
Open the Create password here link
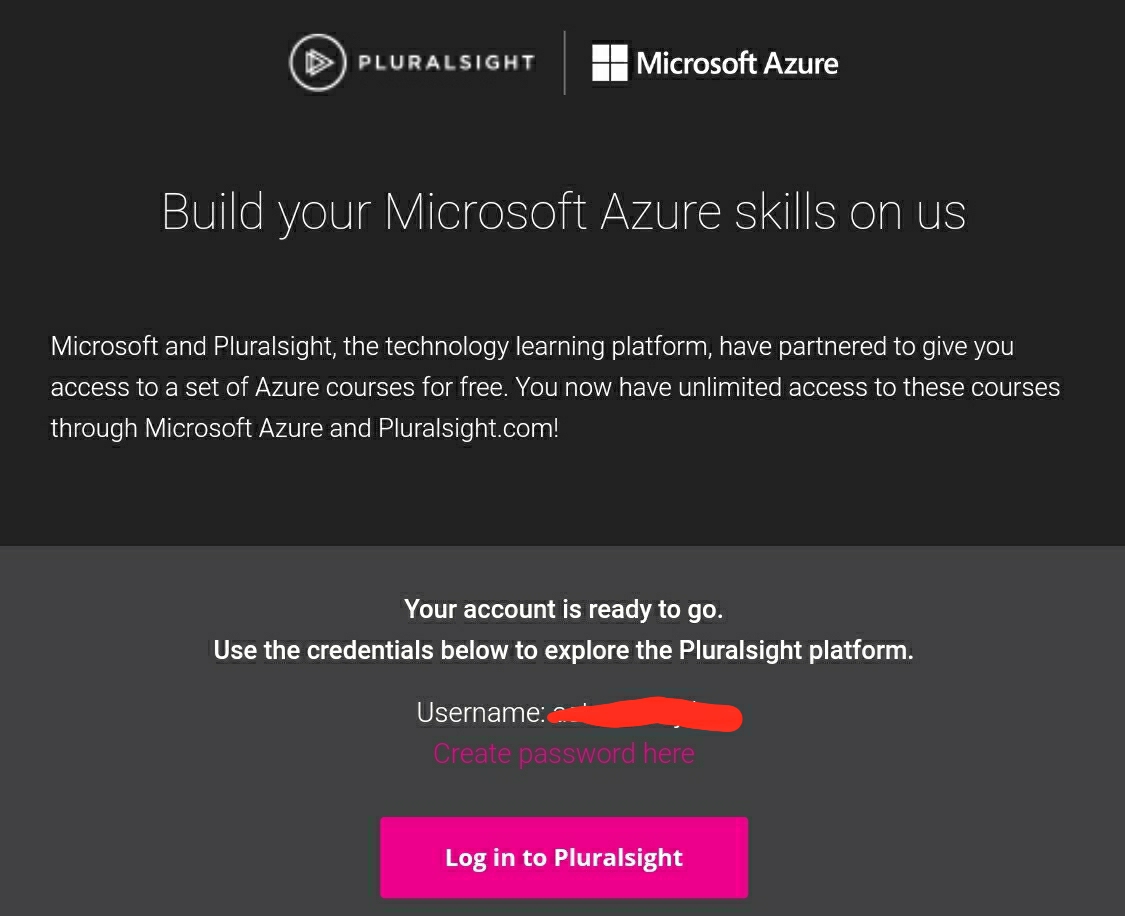coord(563,754)
